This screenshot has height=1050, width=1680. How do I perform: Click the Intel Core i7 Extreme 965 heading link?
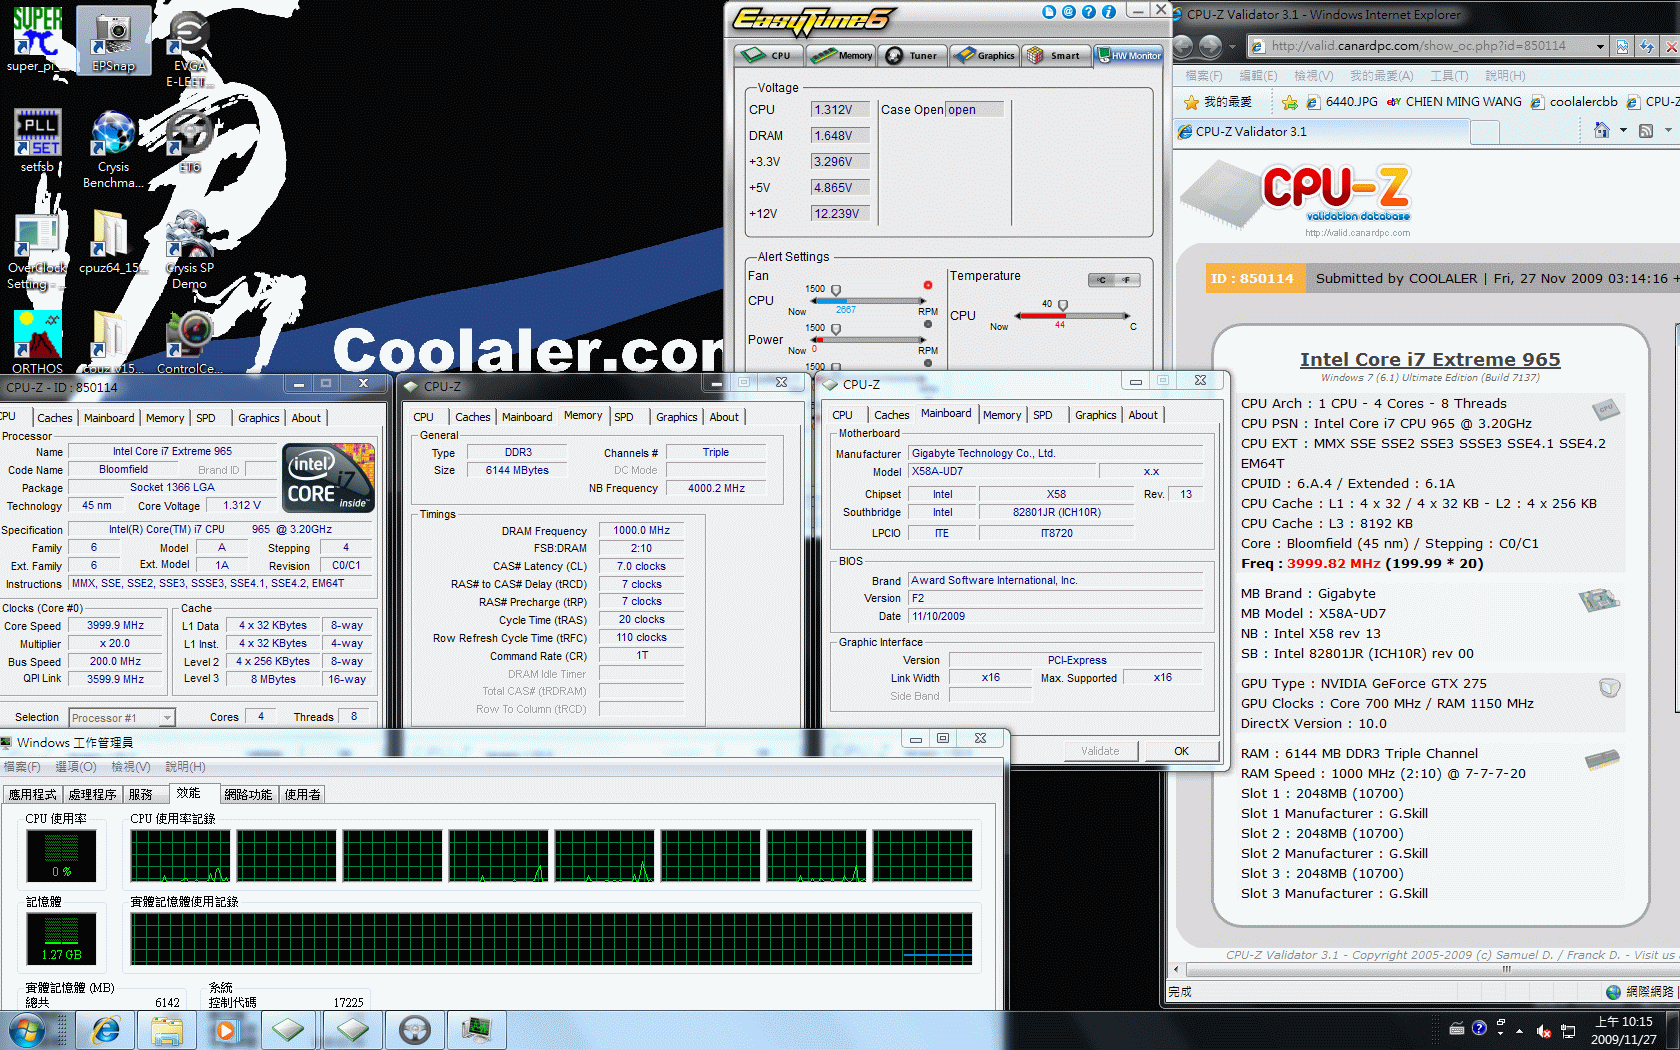tap(1429, 359)
